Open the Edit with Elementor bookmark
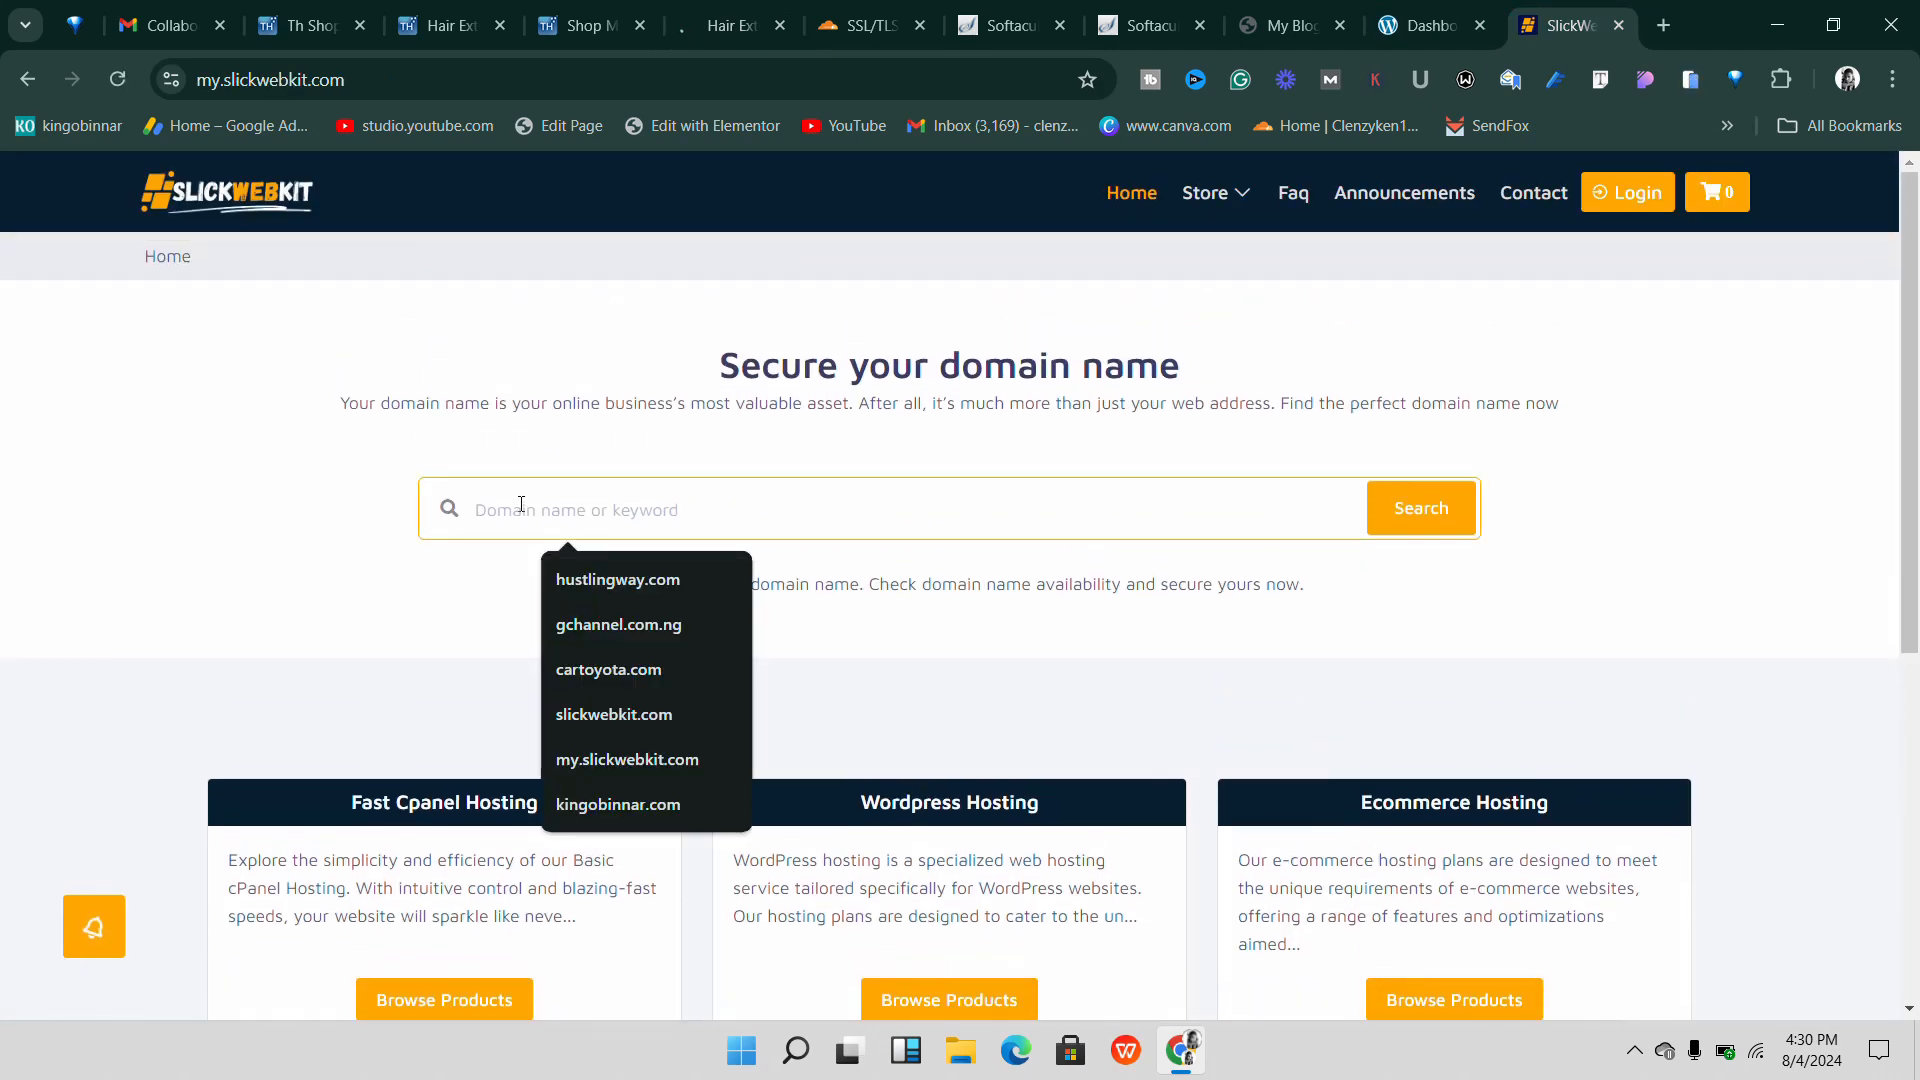This screenshot has height=1080, width=1920. (702, 126)
